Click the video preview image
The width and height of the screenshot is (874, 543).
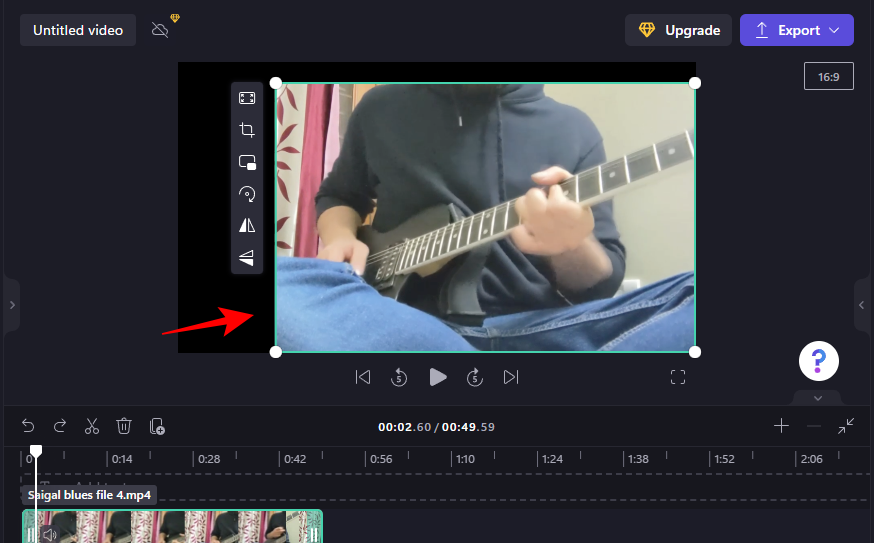click(x=485, y=217)
